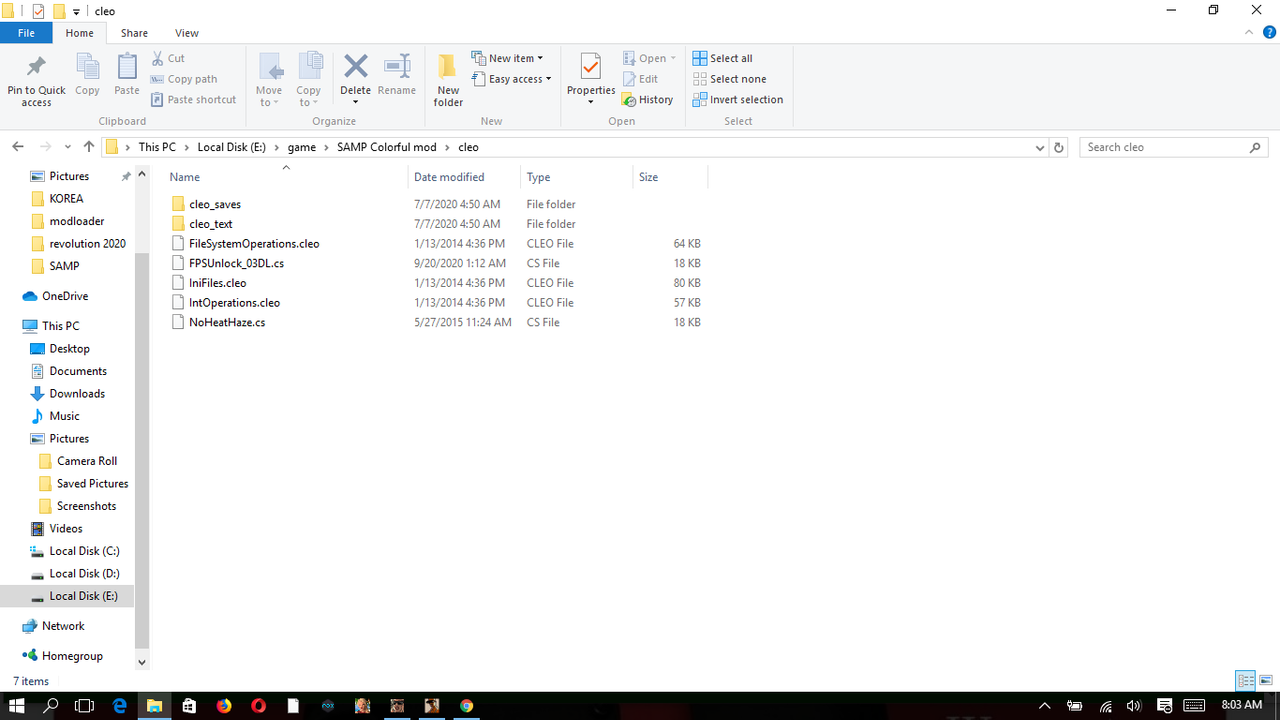Switch to the Share tab

[x=134, y=33]
